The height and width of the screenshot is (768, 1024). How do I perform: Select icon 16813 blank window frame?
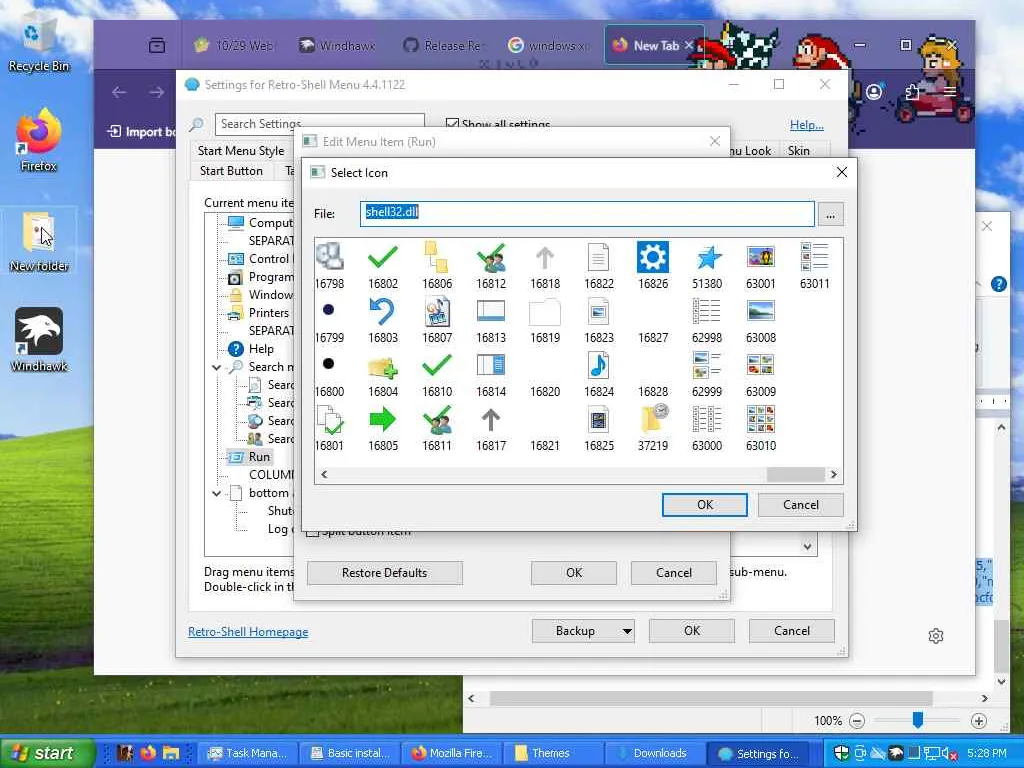point(491,311)
